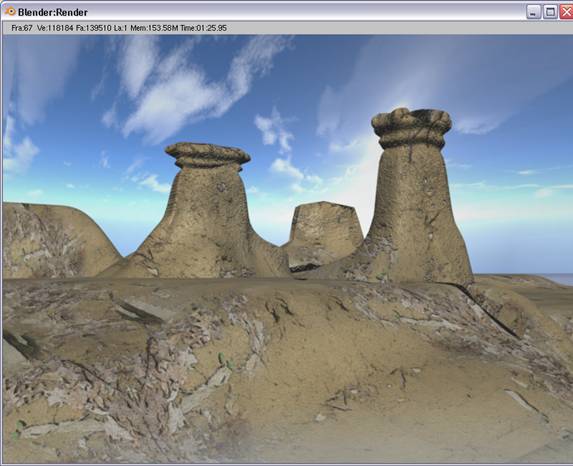
Task: Click the Ve:118184 vertex count
Action: 55,28
